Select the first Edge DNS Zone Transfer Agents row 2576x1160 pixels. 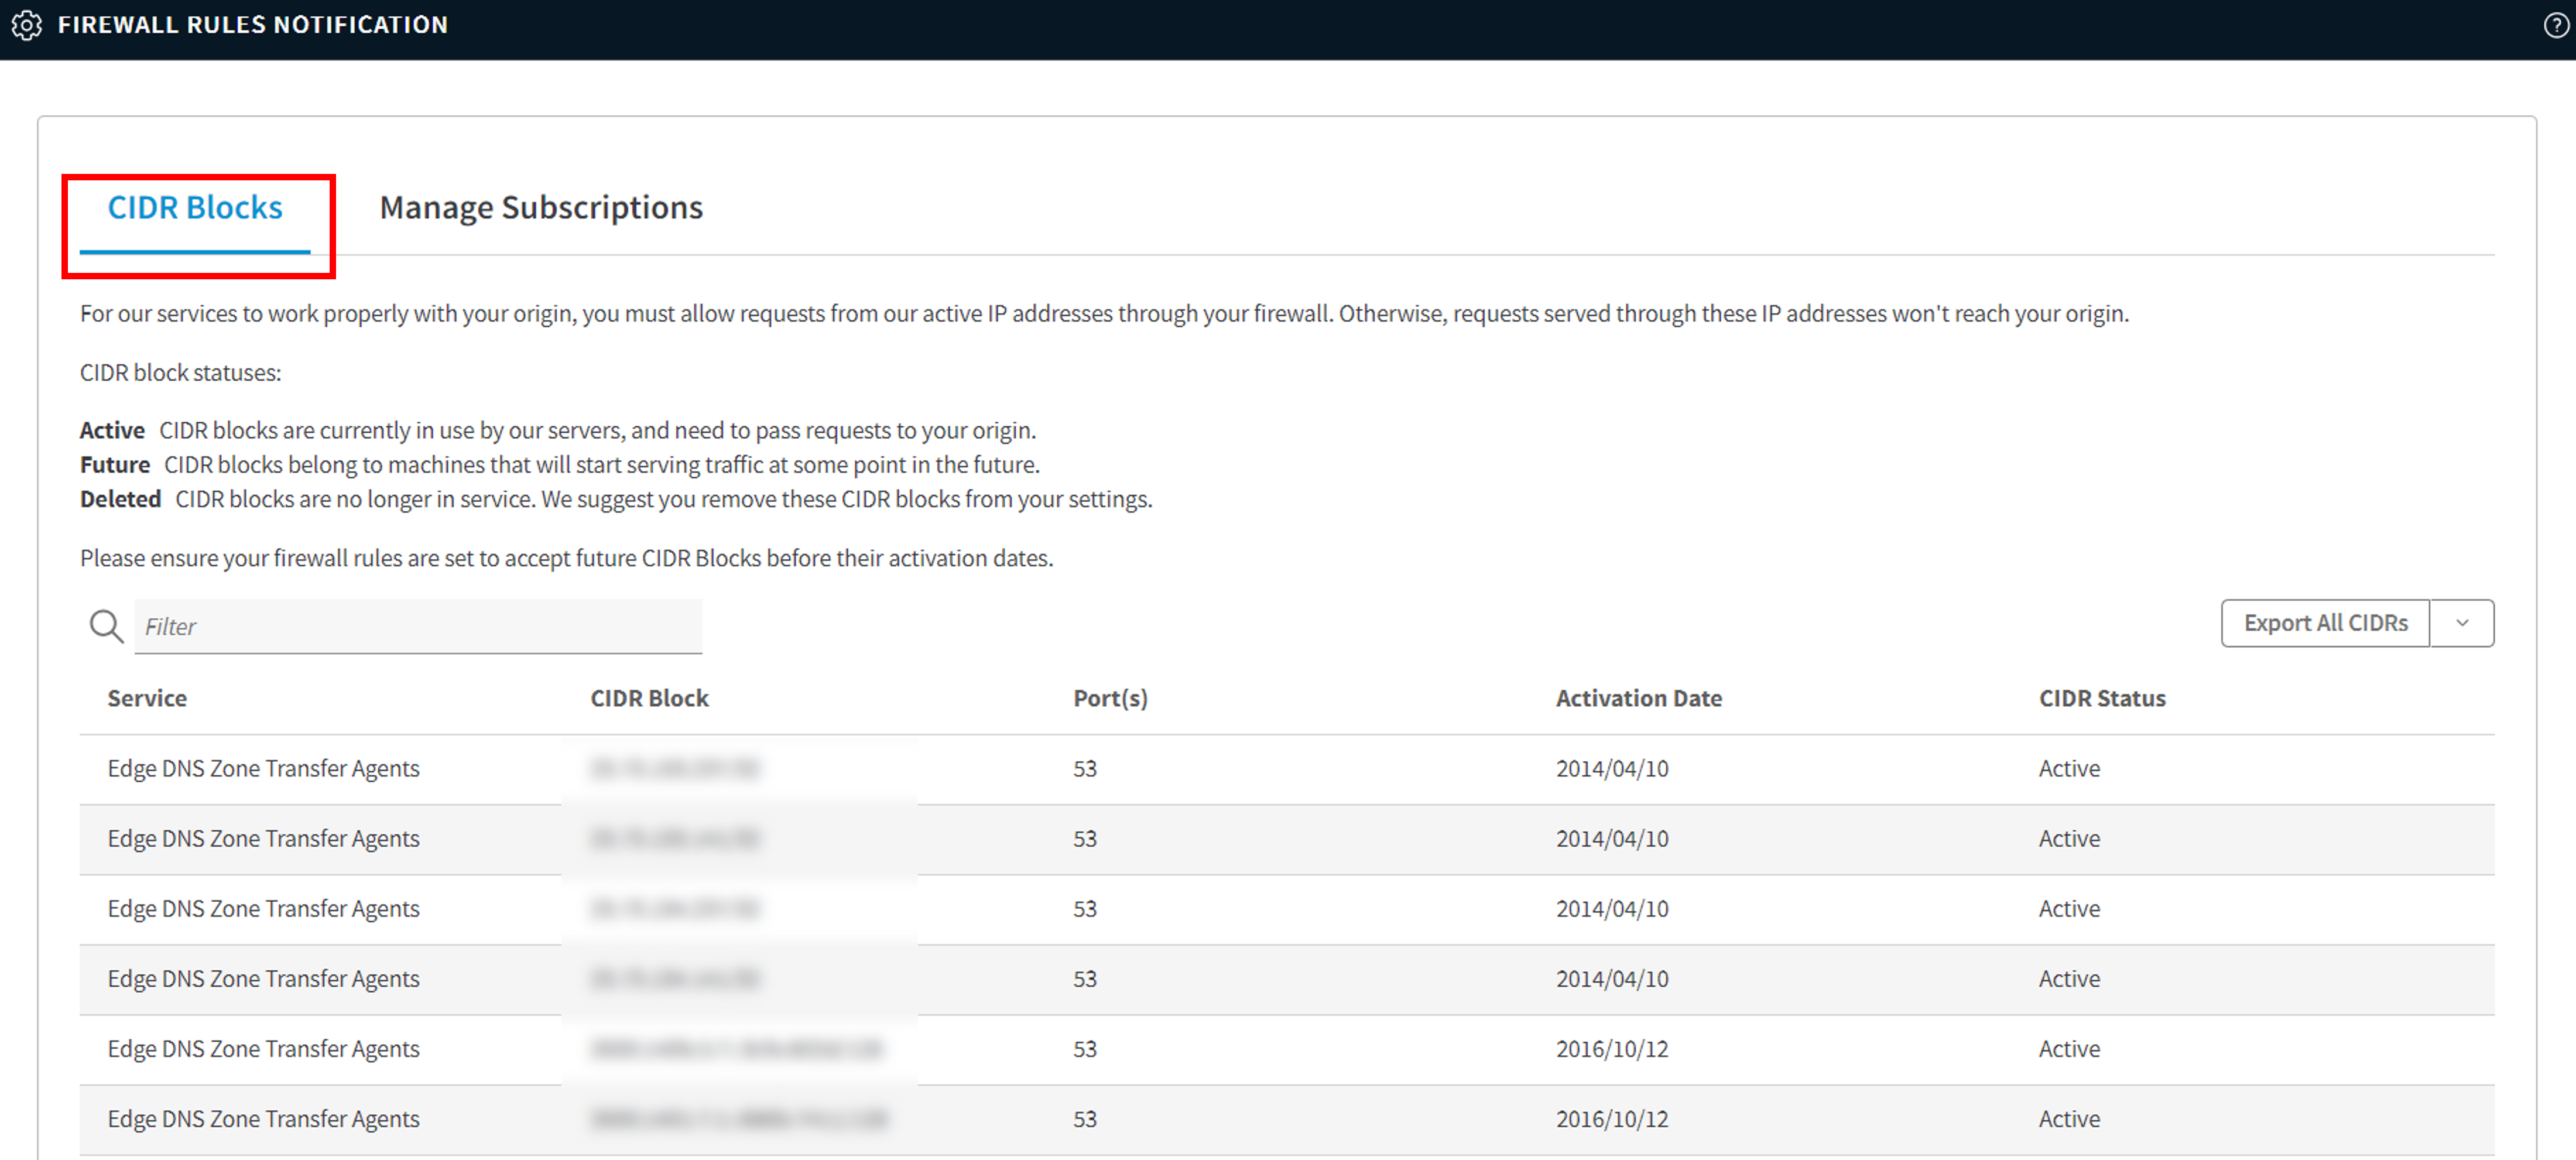point(263,768)
